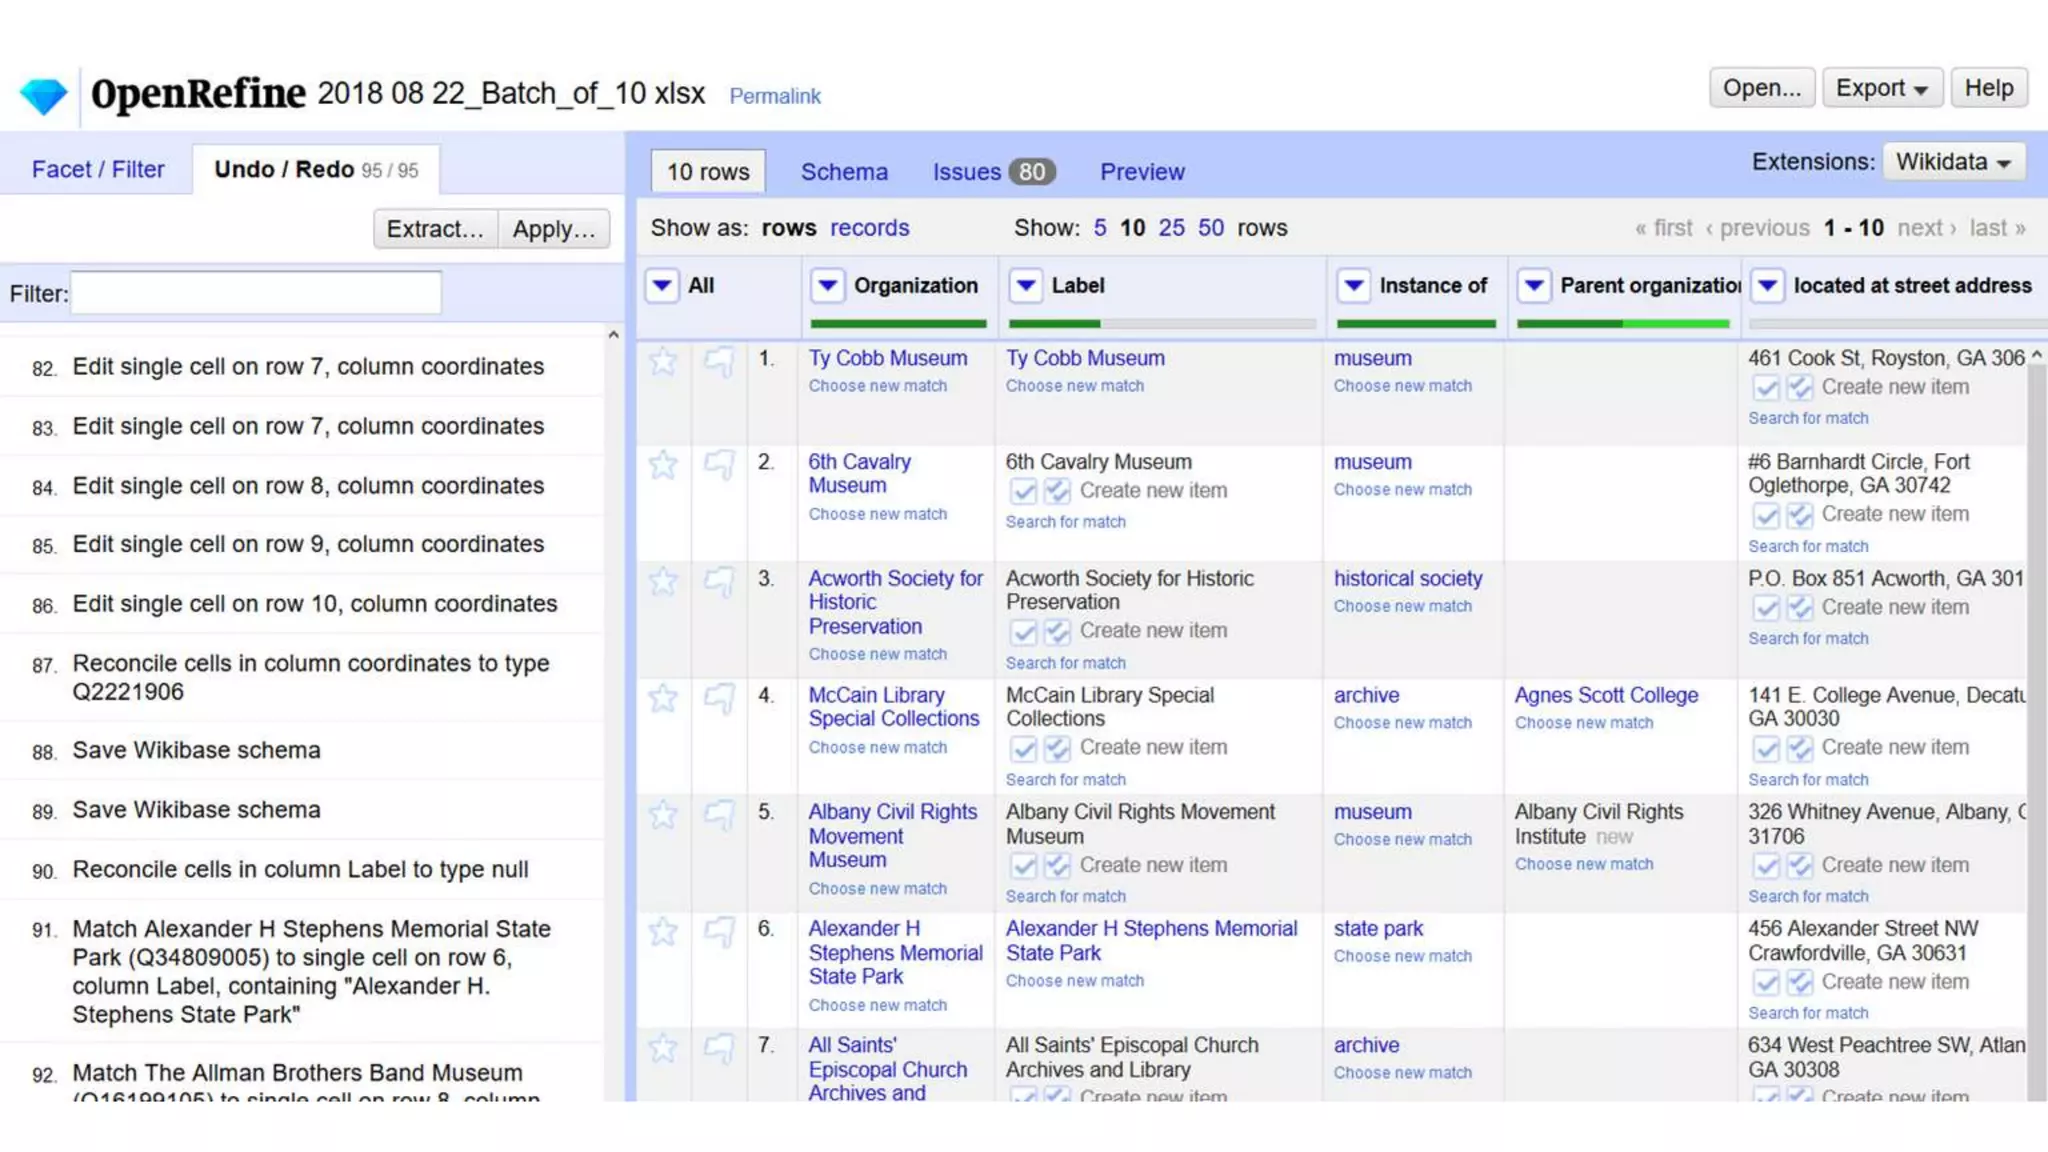The image size is (2048, 1152).
Task: Switch to the Schema tab
Action: pyautogui.click(x=843, y=172)
